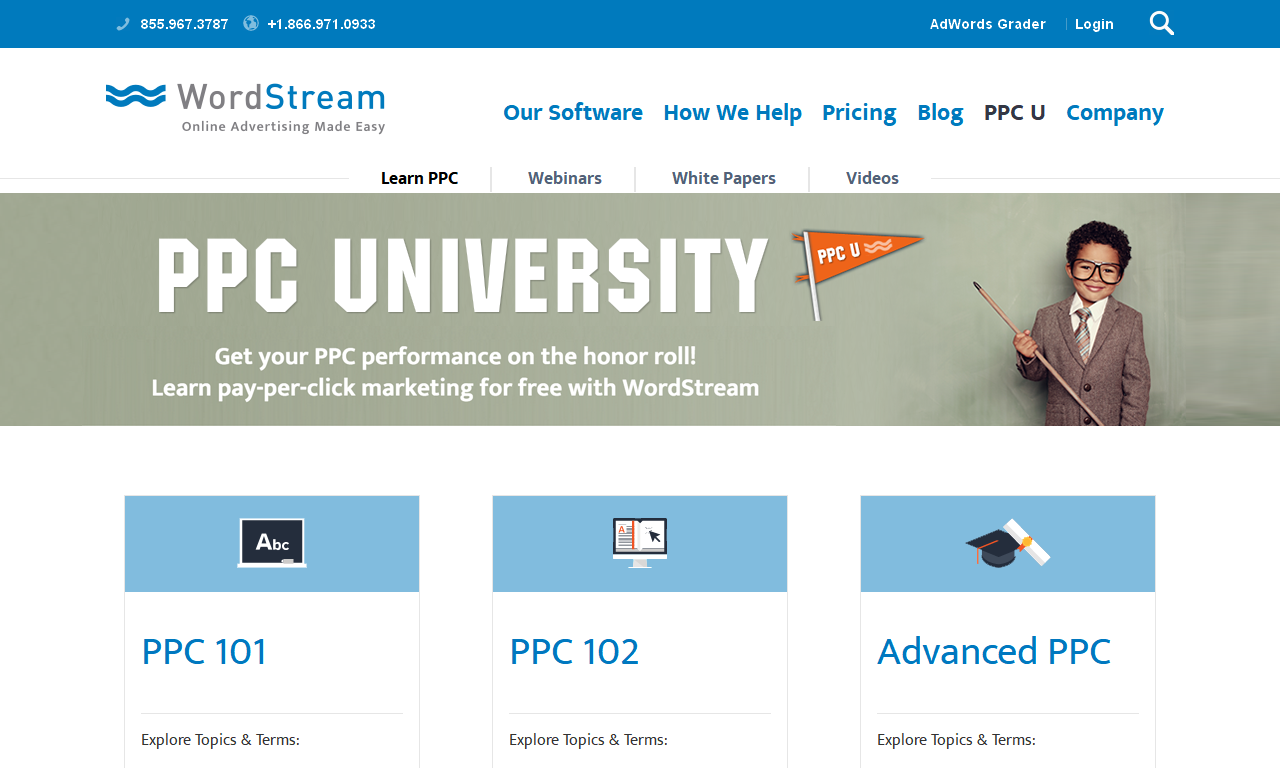Click the PPC University banner image
1280x768 pixels.
pyautogui.click(x=640, y=309)
